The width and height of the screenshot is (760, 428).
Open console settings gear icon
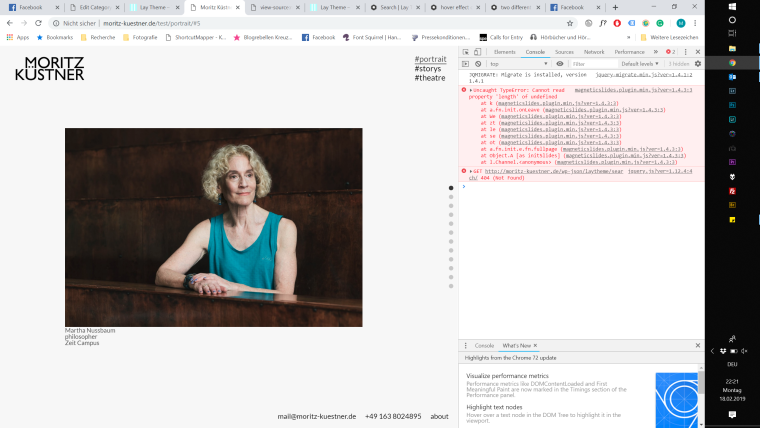click(x=698, y=63)
